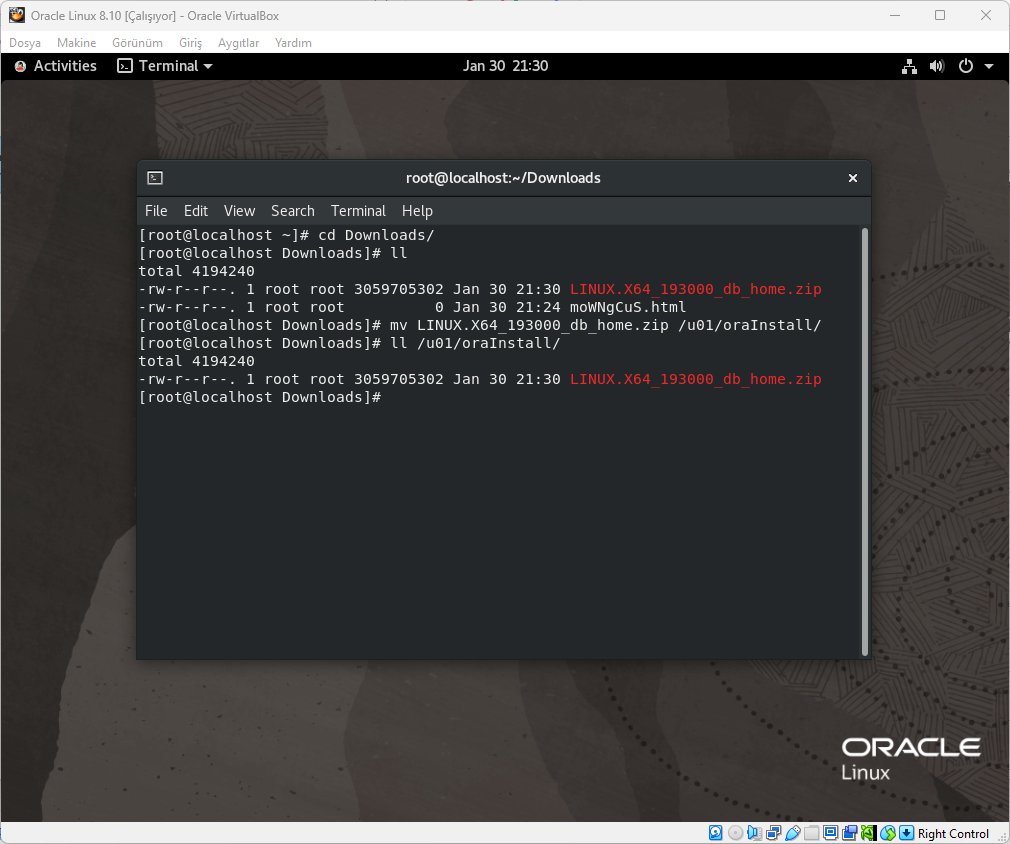Click the 'cd Downloads/' command text
Image resolution: width=1010 pixels, height=844 pixels.
click(376, 235)
